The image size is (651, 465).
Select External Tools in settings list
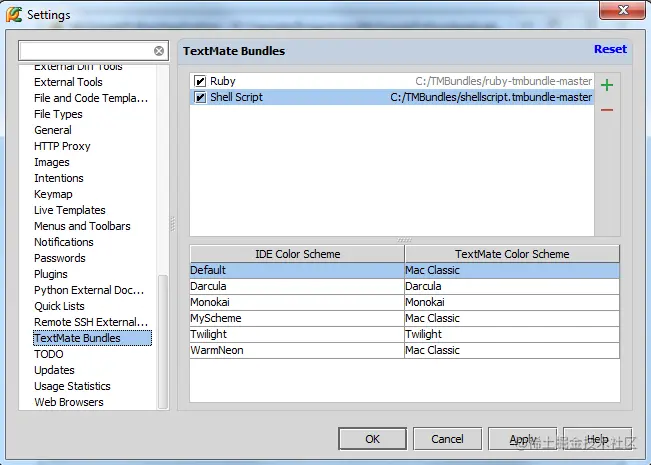point(68,82)
